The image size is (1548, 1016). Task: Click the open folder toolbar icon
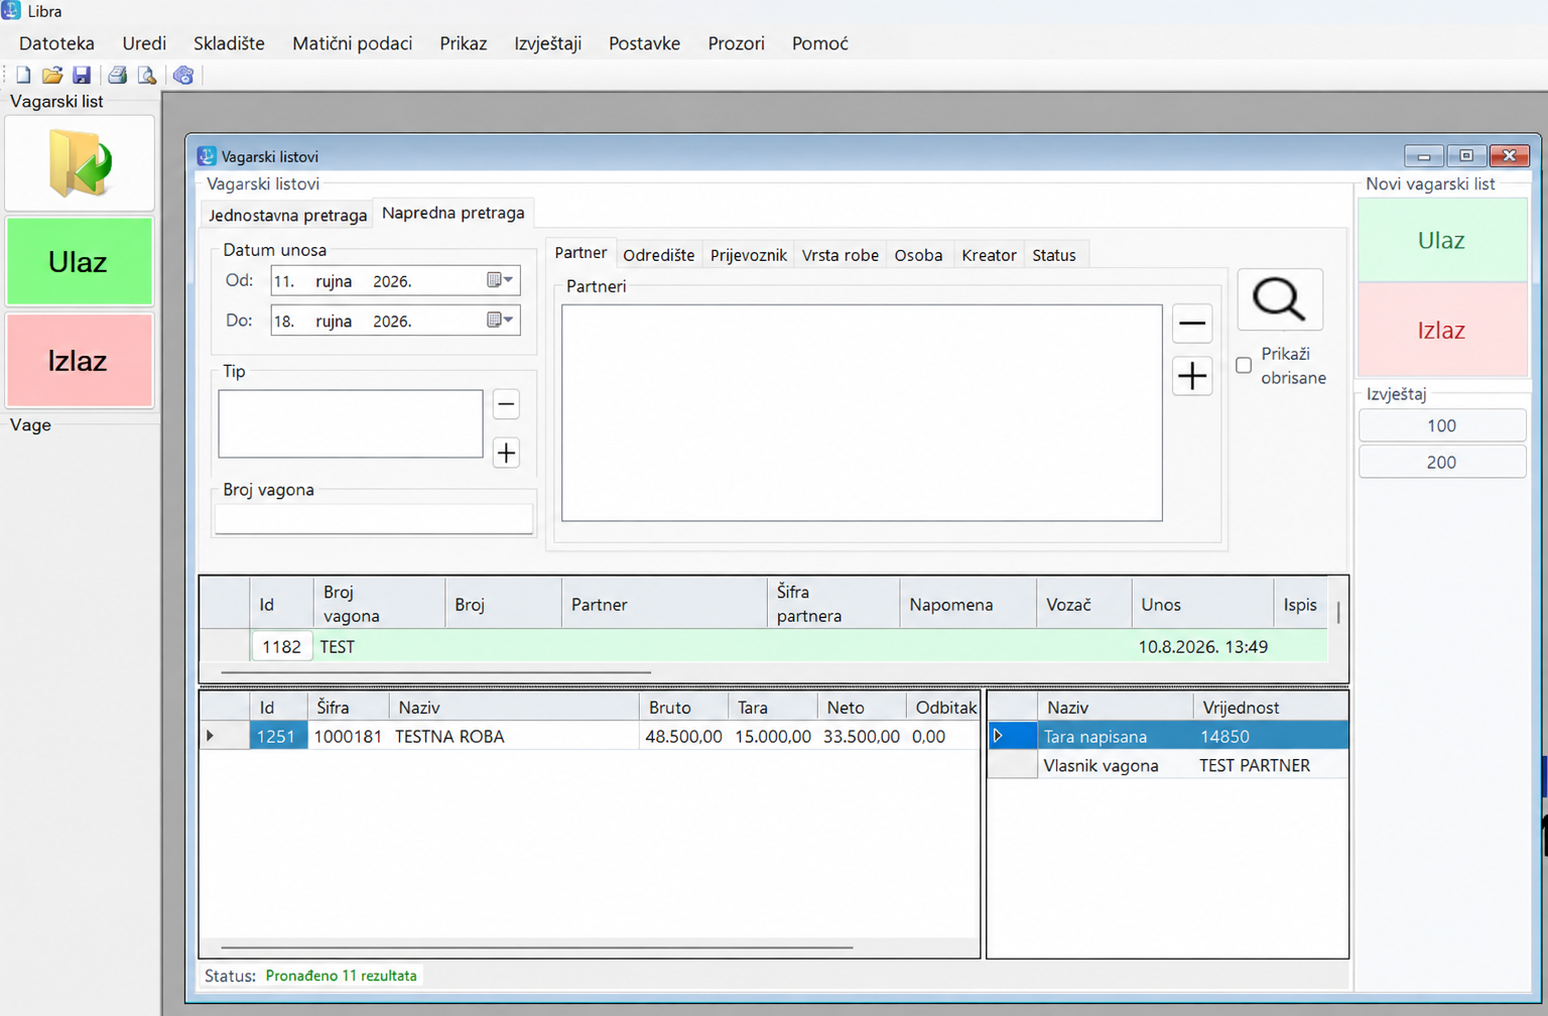[x=52, y=75]
